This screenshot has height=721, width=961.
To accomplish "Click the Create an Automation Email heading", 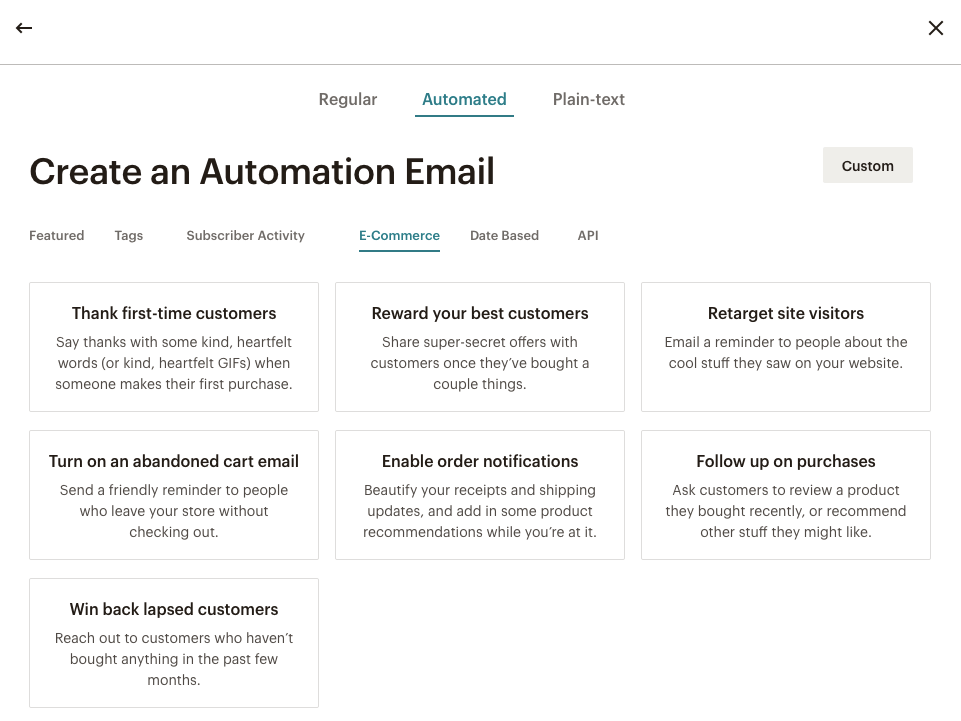I will coord(262,172).
